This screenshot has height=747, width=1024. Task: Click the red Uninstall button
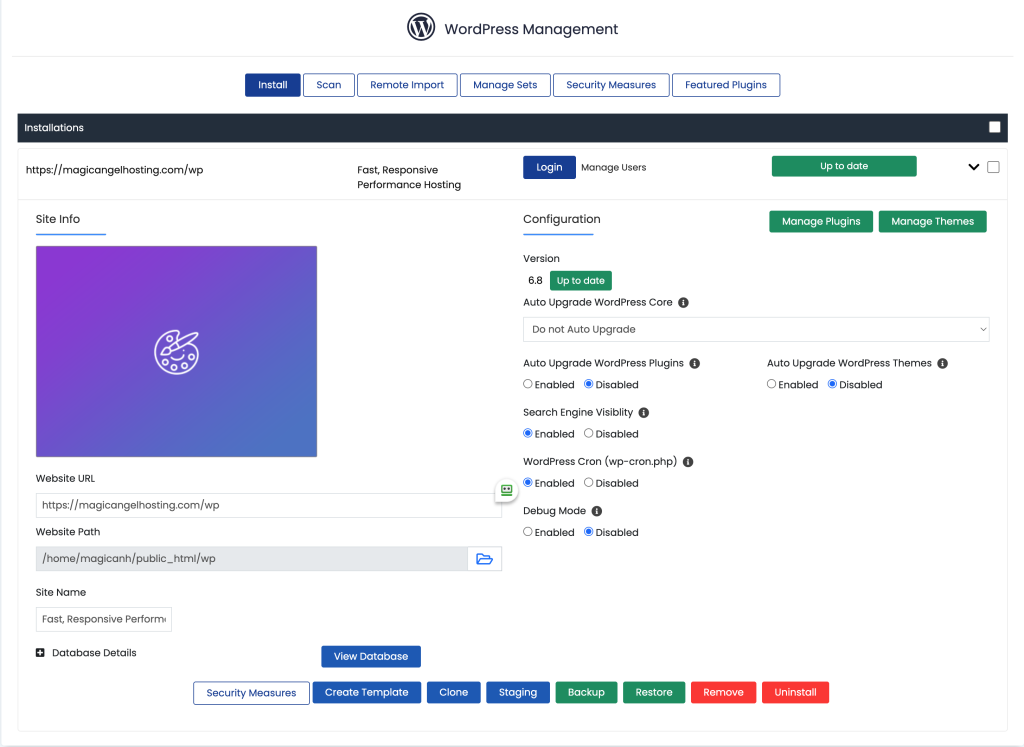pyautogui.click(x=795, y=692)
